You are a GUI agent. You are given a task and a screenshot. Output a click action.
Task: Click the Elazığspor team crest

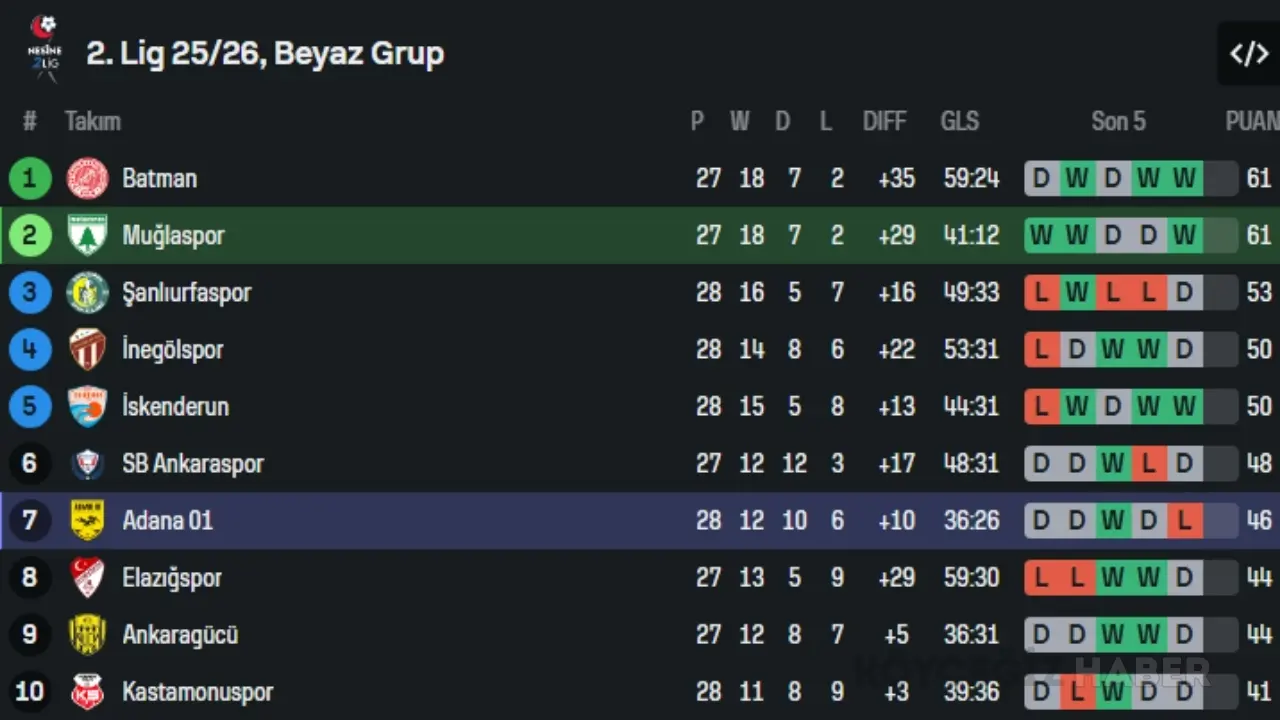(87, 577)
